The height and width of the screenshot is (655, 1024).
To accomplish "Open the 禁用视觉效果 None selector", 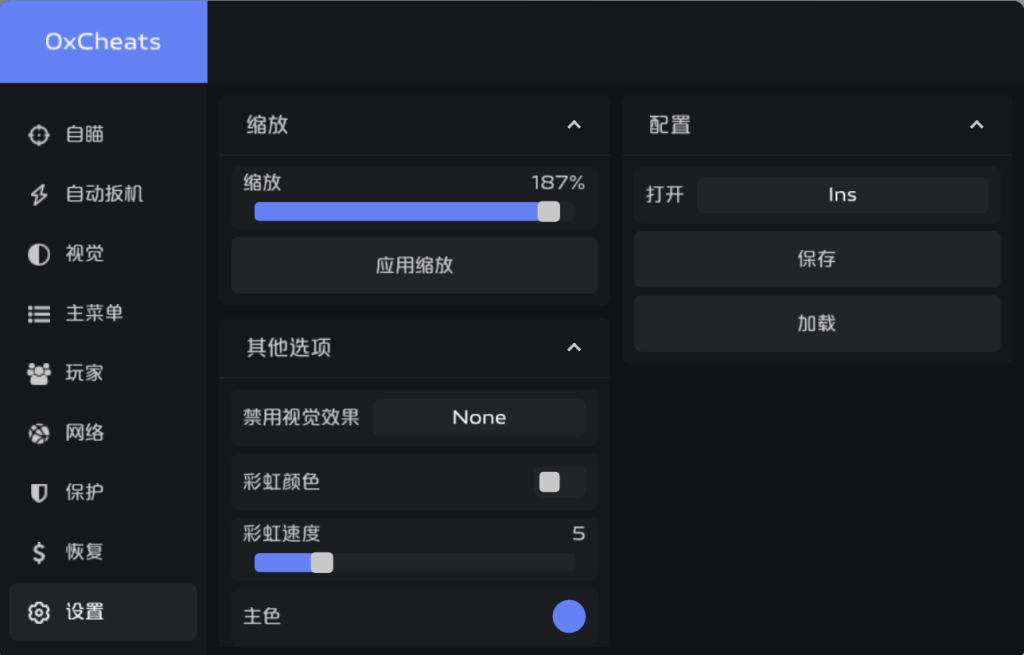I will pos(479,417).
